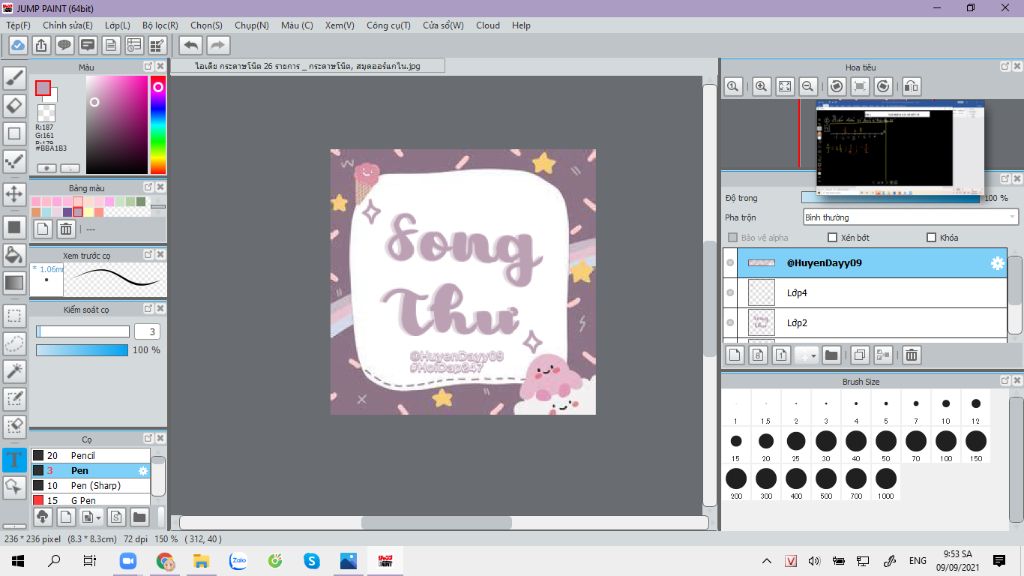Tick the Khóa lock checkbox
Viewport: 1024px width, 576px height.
pos(931,238)
